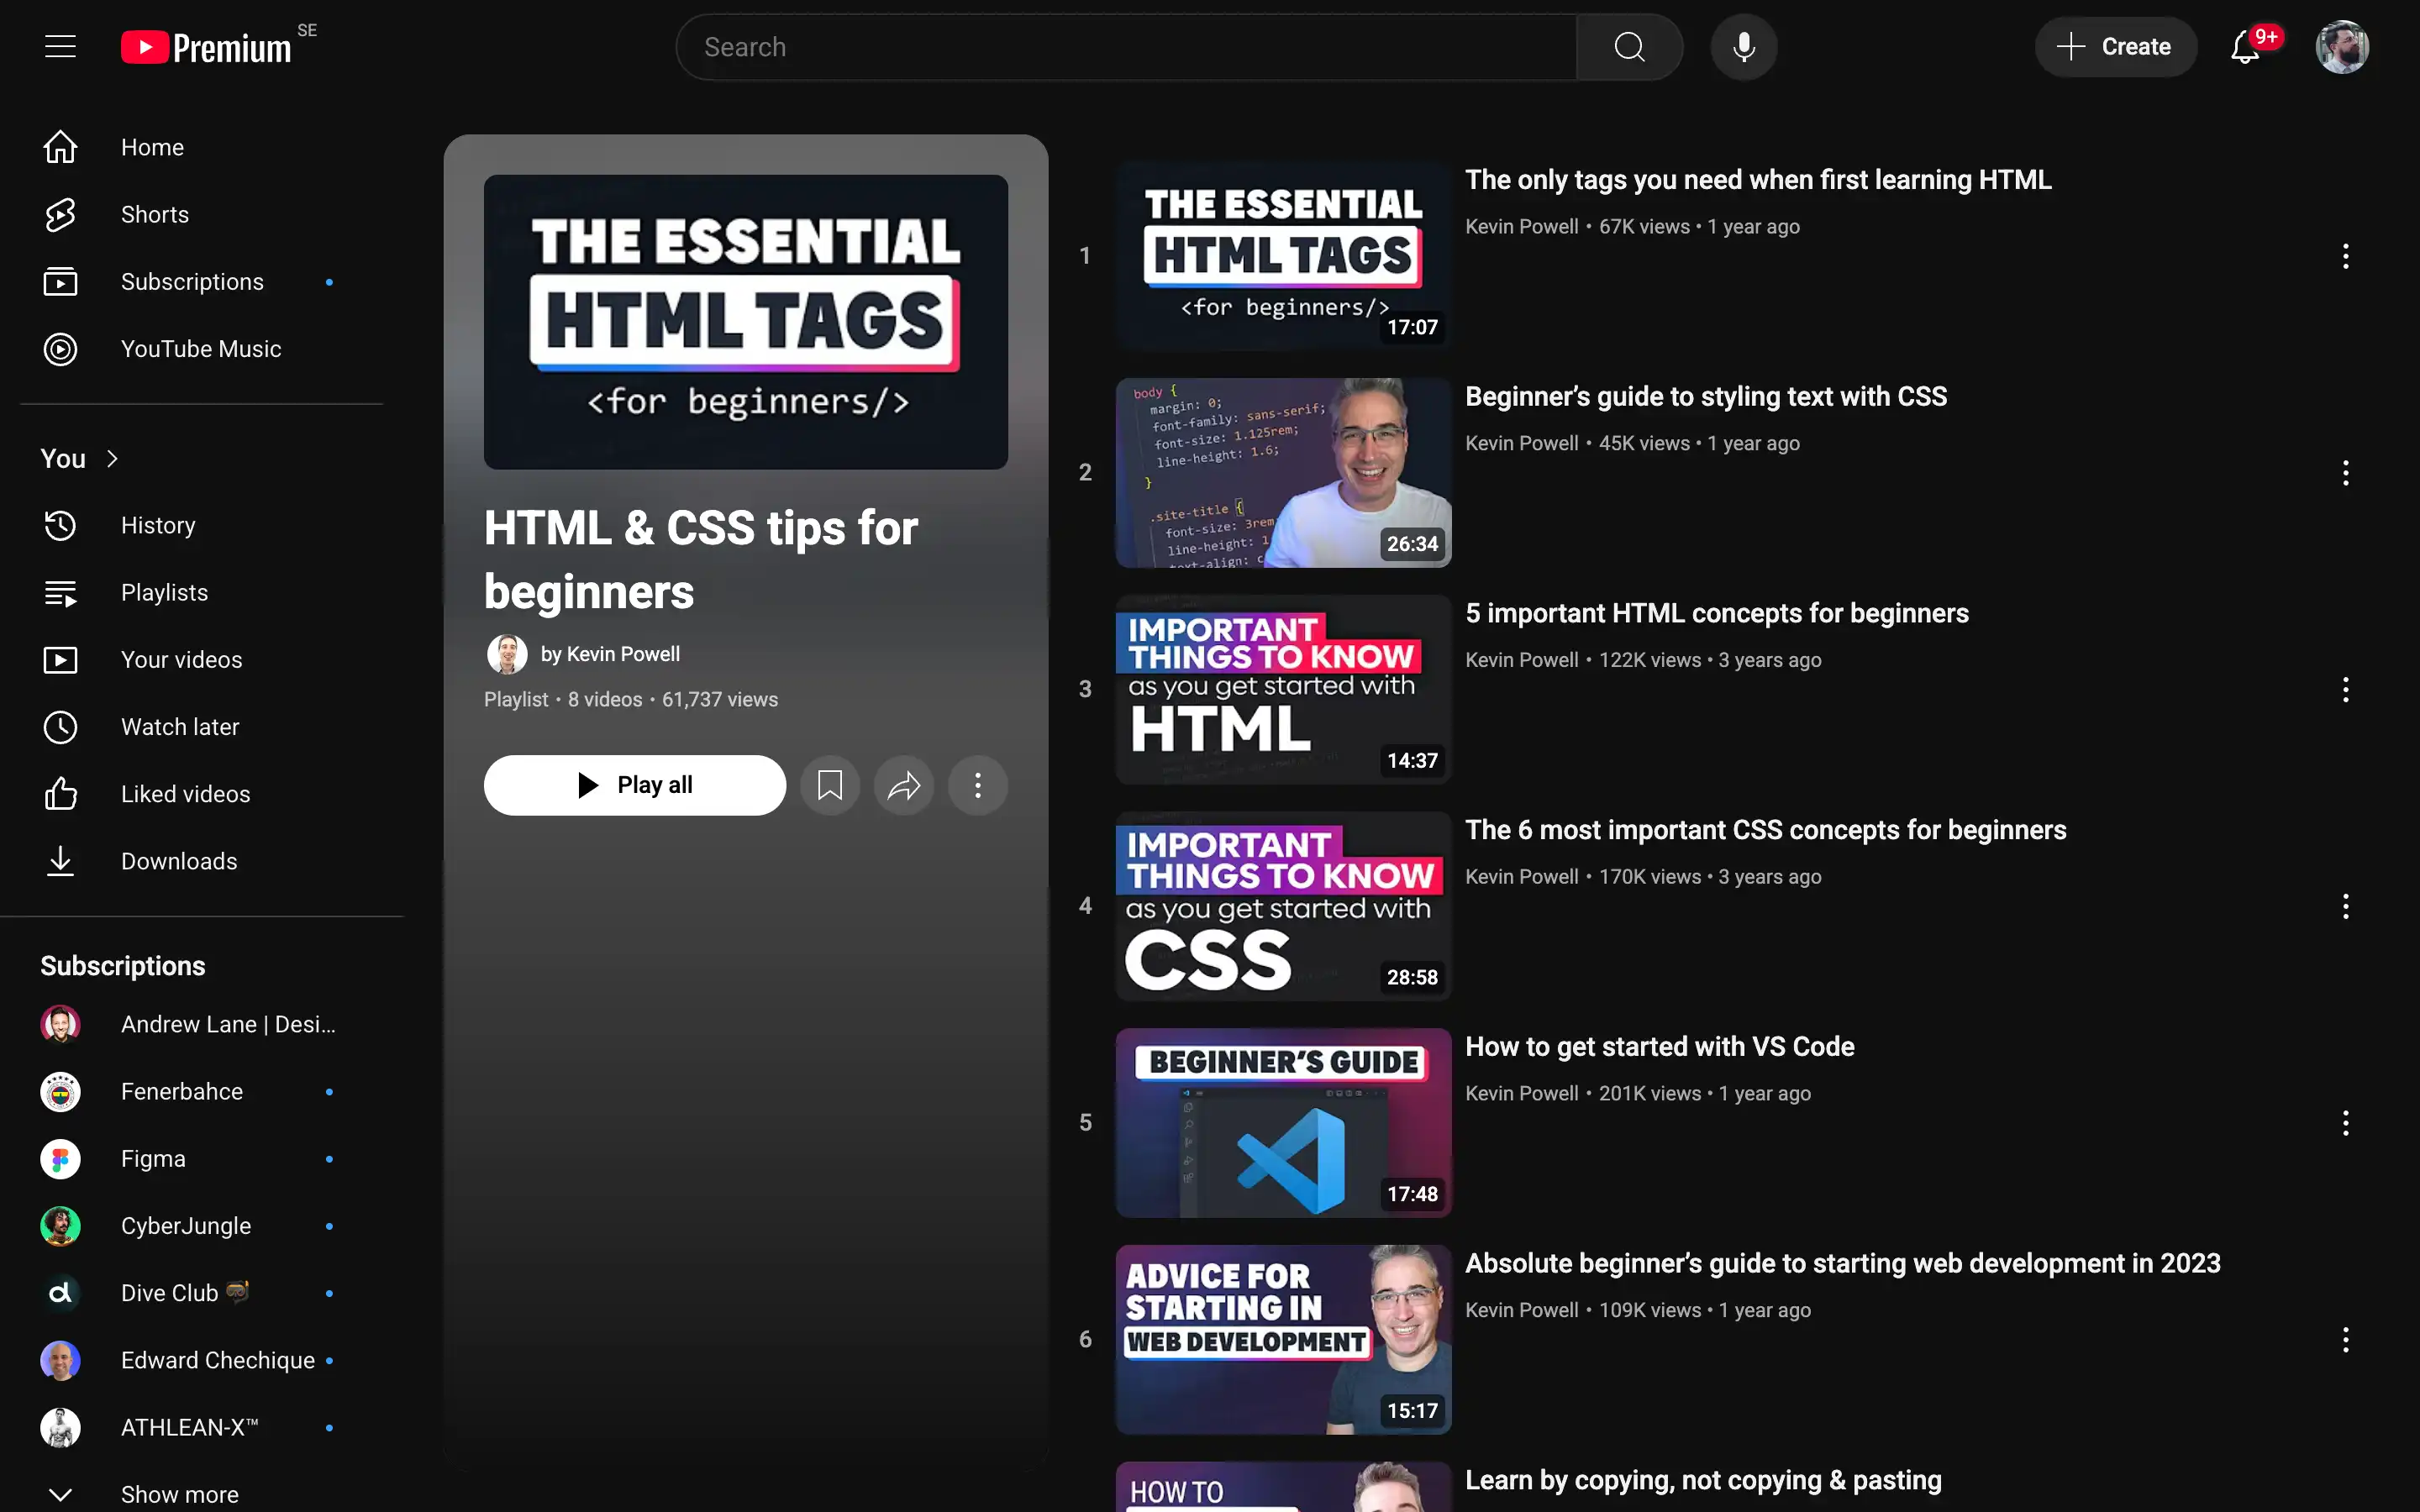Share the playlist with arrow icon
The height and width of the screenshot is (1512, 2420).
tap(903, 785)
